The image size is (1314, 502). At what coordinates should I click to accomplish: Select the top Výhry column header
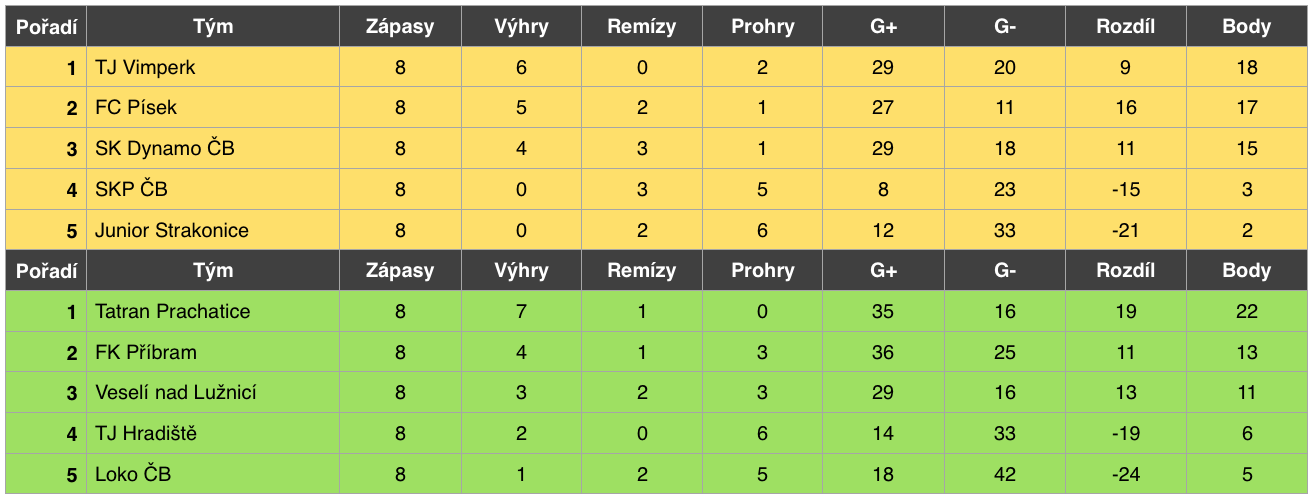click(521, 26)
